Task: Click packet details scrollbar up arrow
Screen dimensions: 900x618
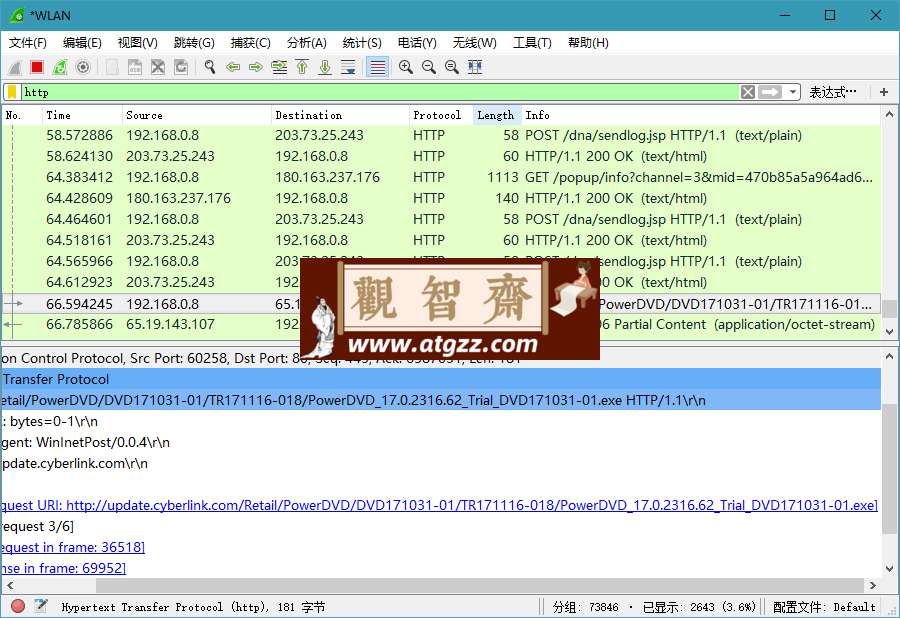Action: (889, 356)
